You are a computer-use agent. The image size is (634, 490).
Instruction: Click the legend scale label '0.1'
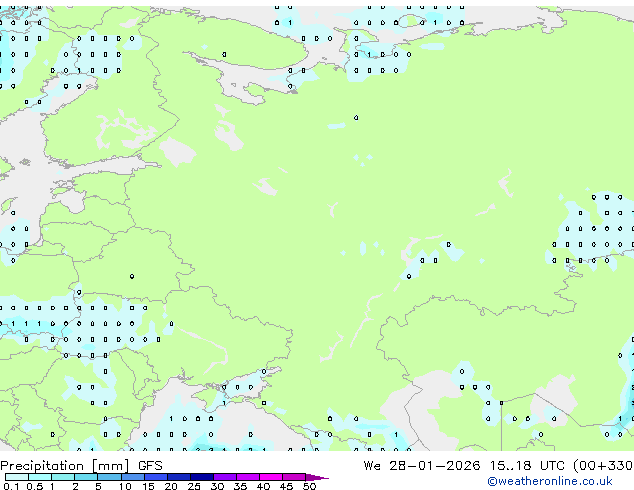point(11,486)
